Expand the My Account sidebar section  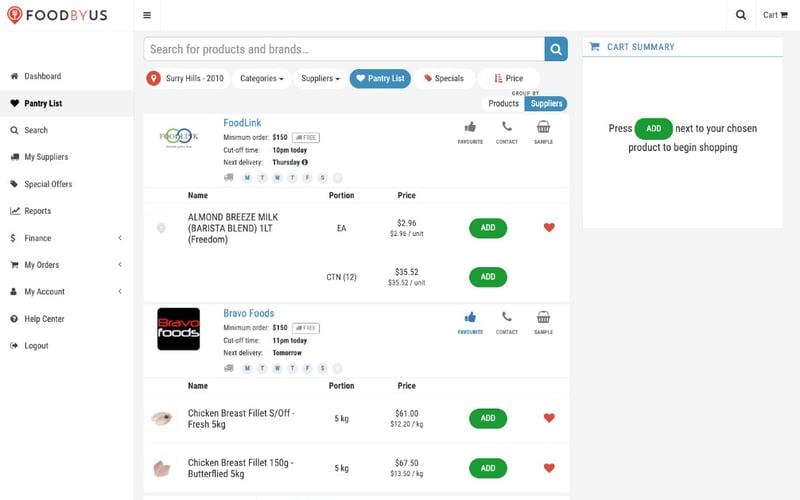tap(67, 292)
